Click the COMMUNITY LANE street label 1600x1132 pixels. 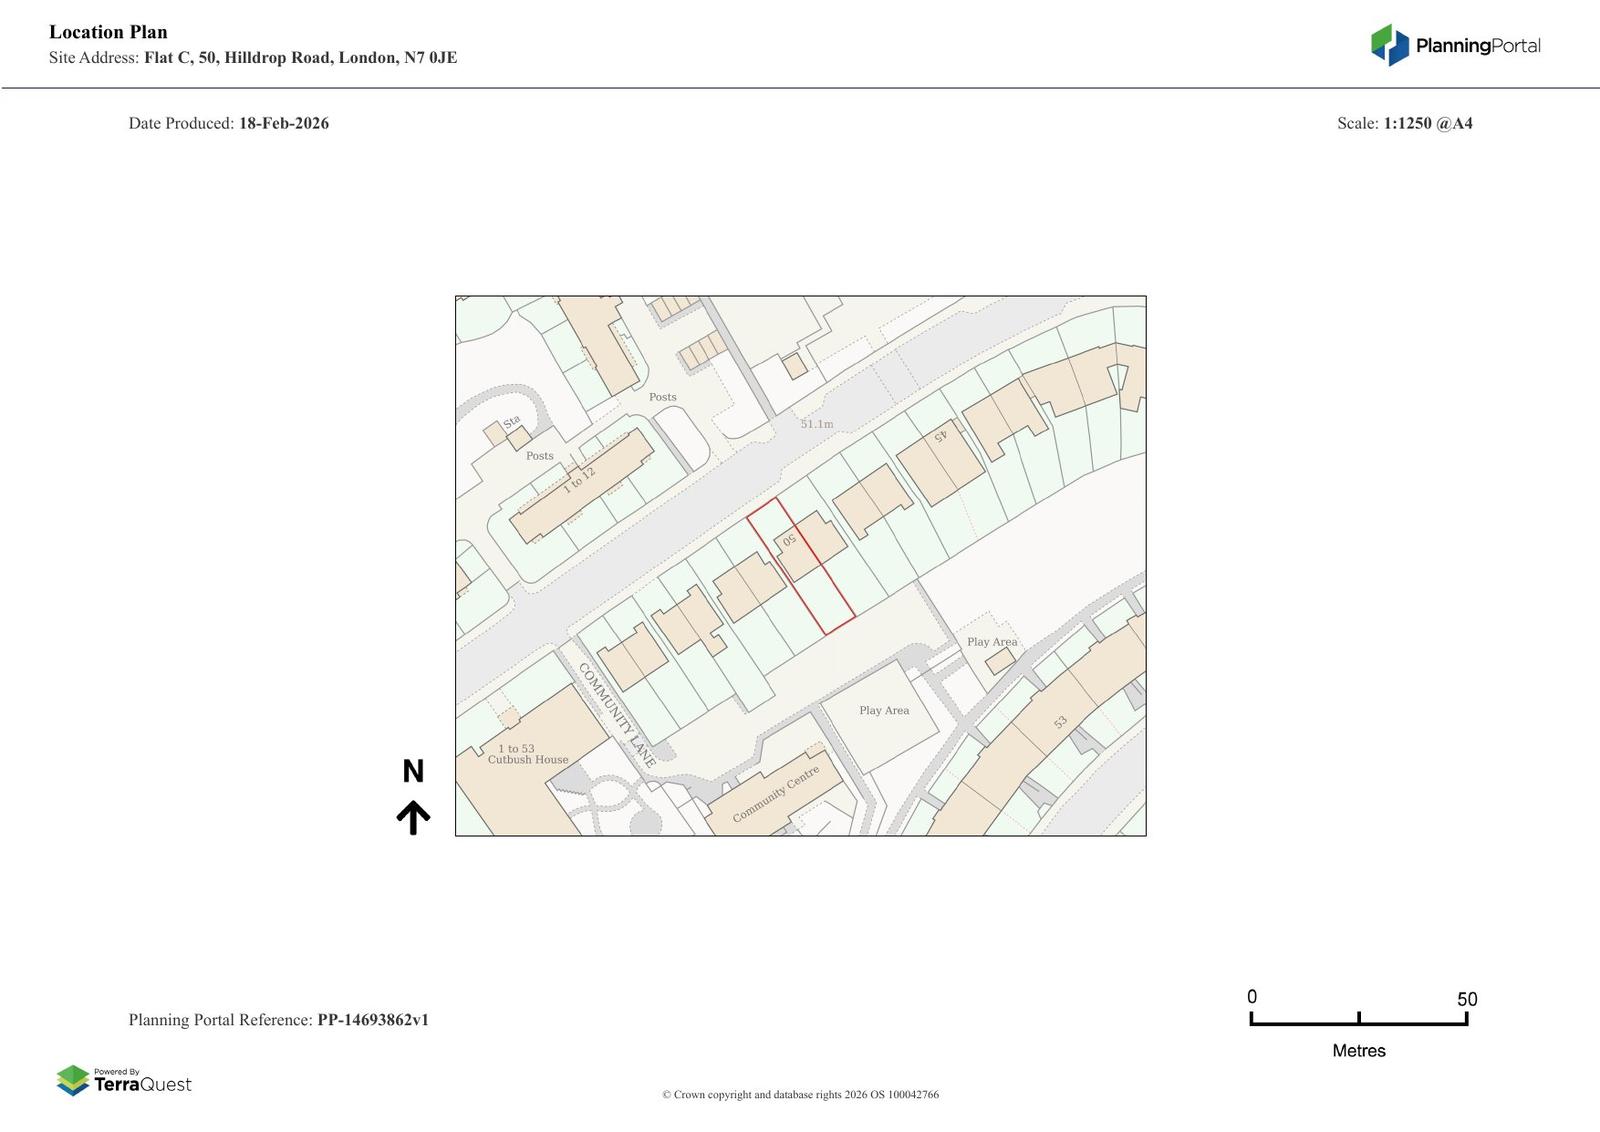coord(616,715)
